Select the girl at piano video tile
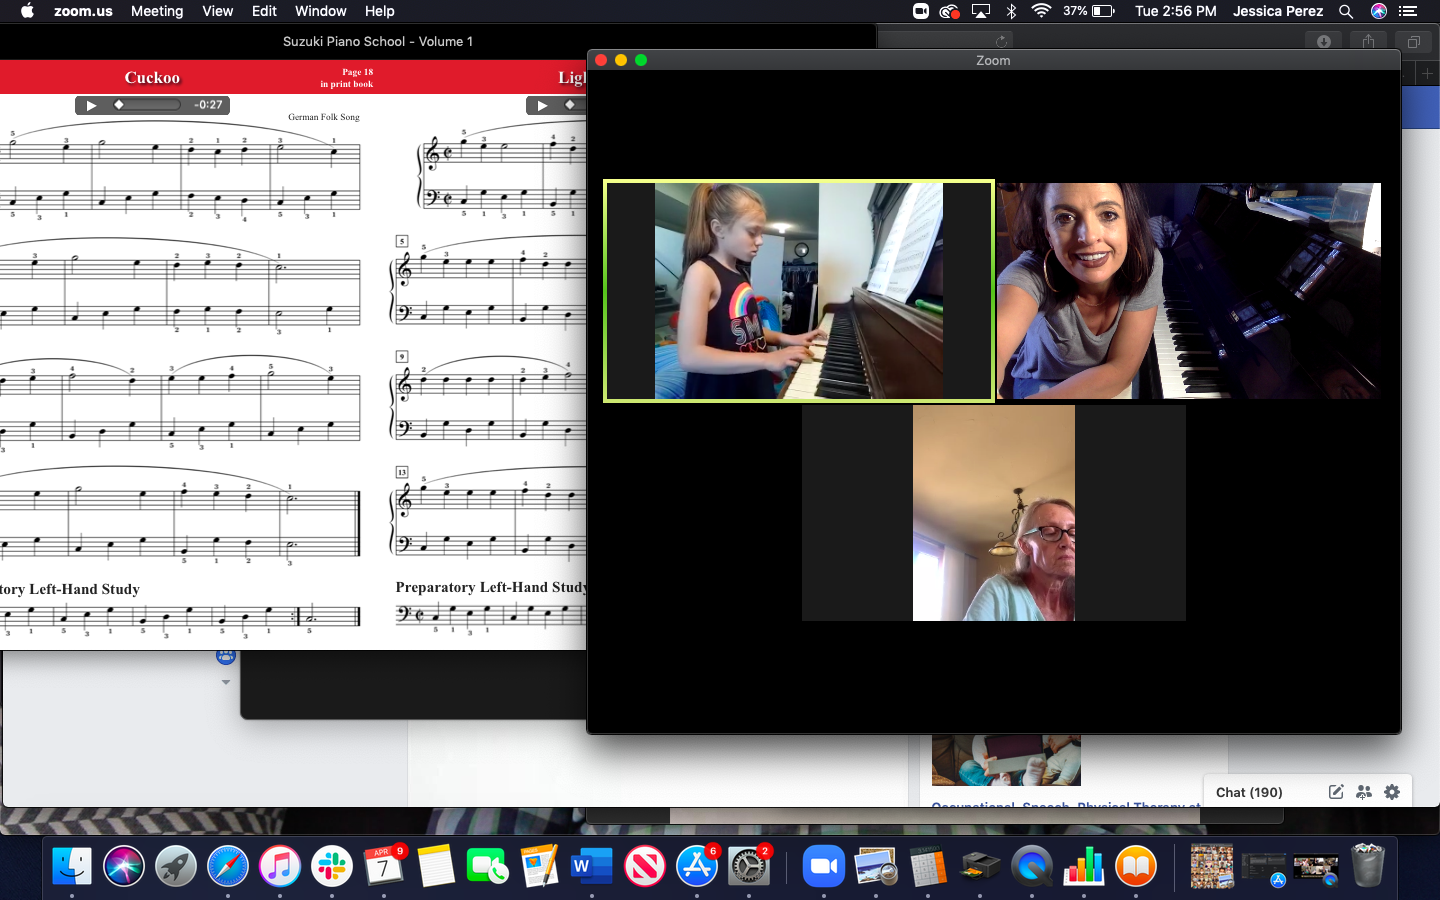This screenshot has height=900, width=1440. coord(799,291)
